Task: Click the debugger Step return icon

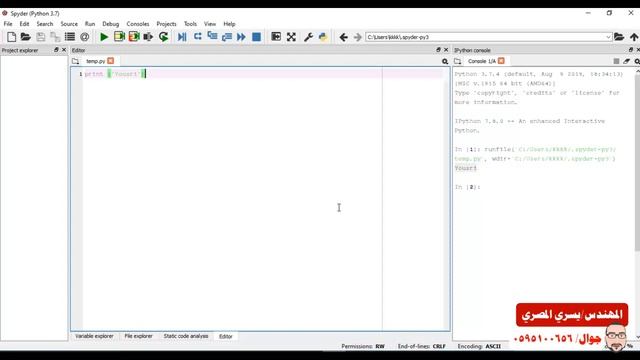Action: (227, 37)
